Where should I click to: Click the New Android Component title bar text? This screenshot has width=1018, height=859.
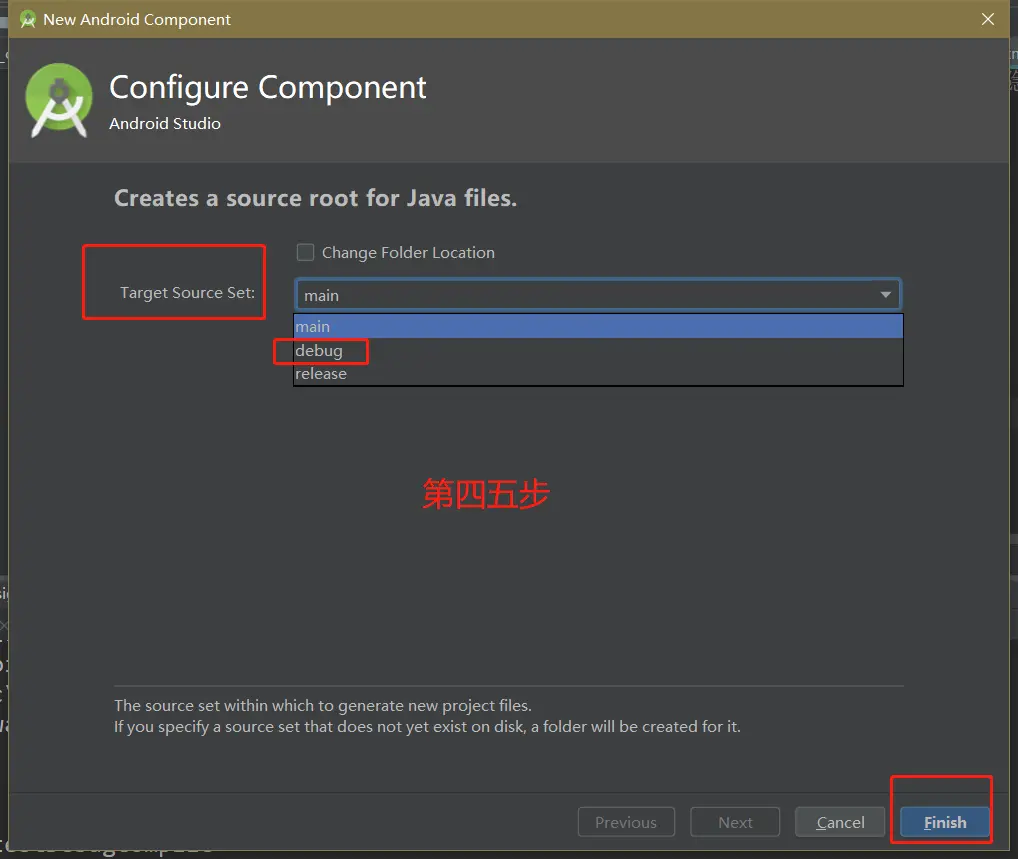point(137,19)
